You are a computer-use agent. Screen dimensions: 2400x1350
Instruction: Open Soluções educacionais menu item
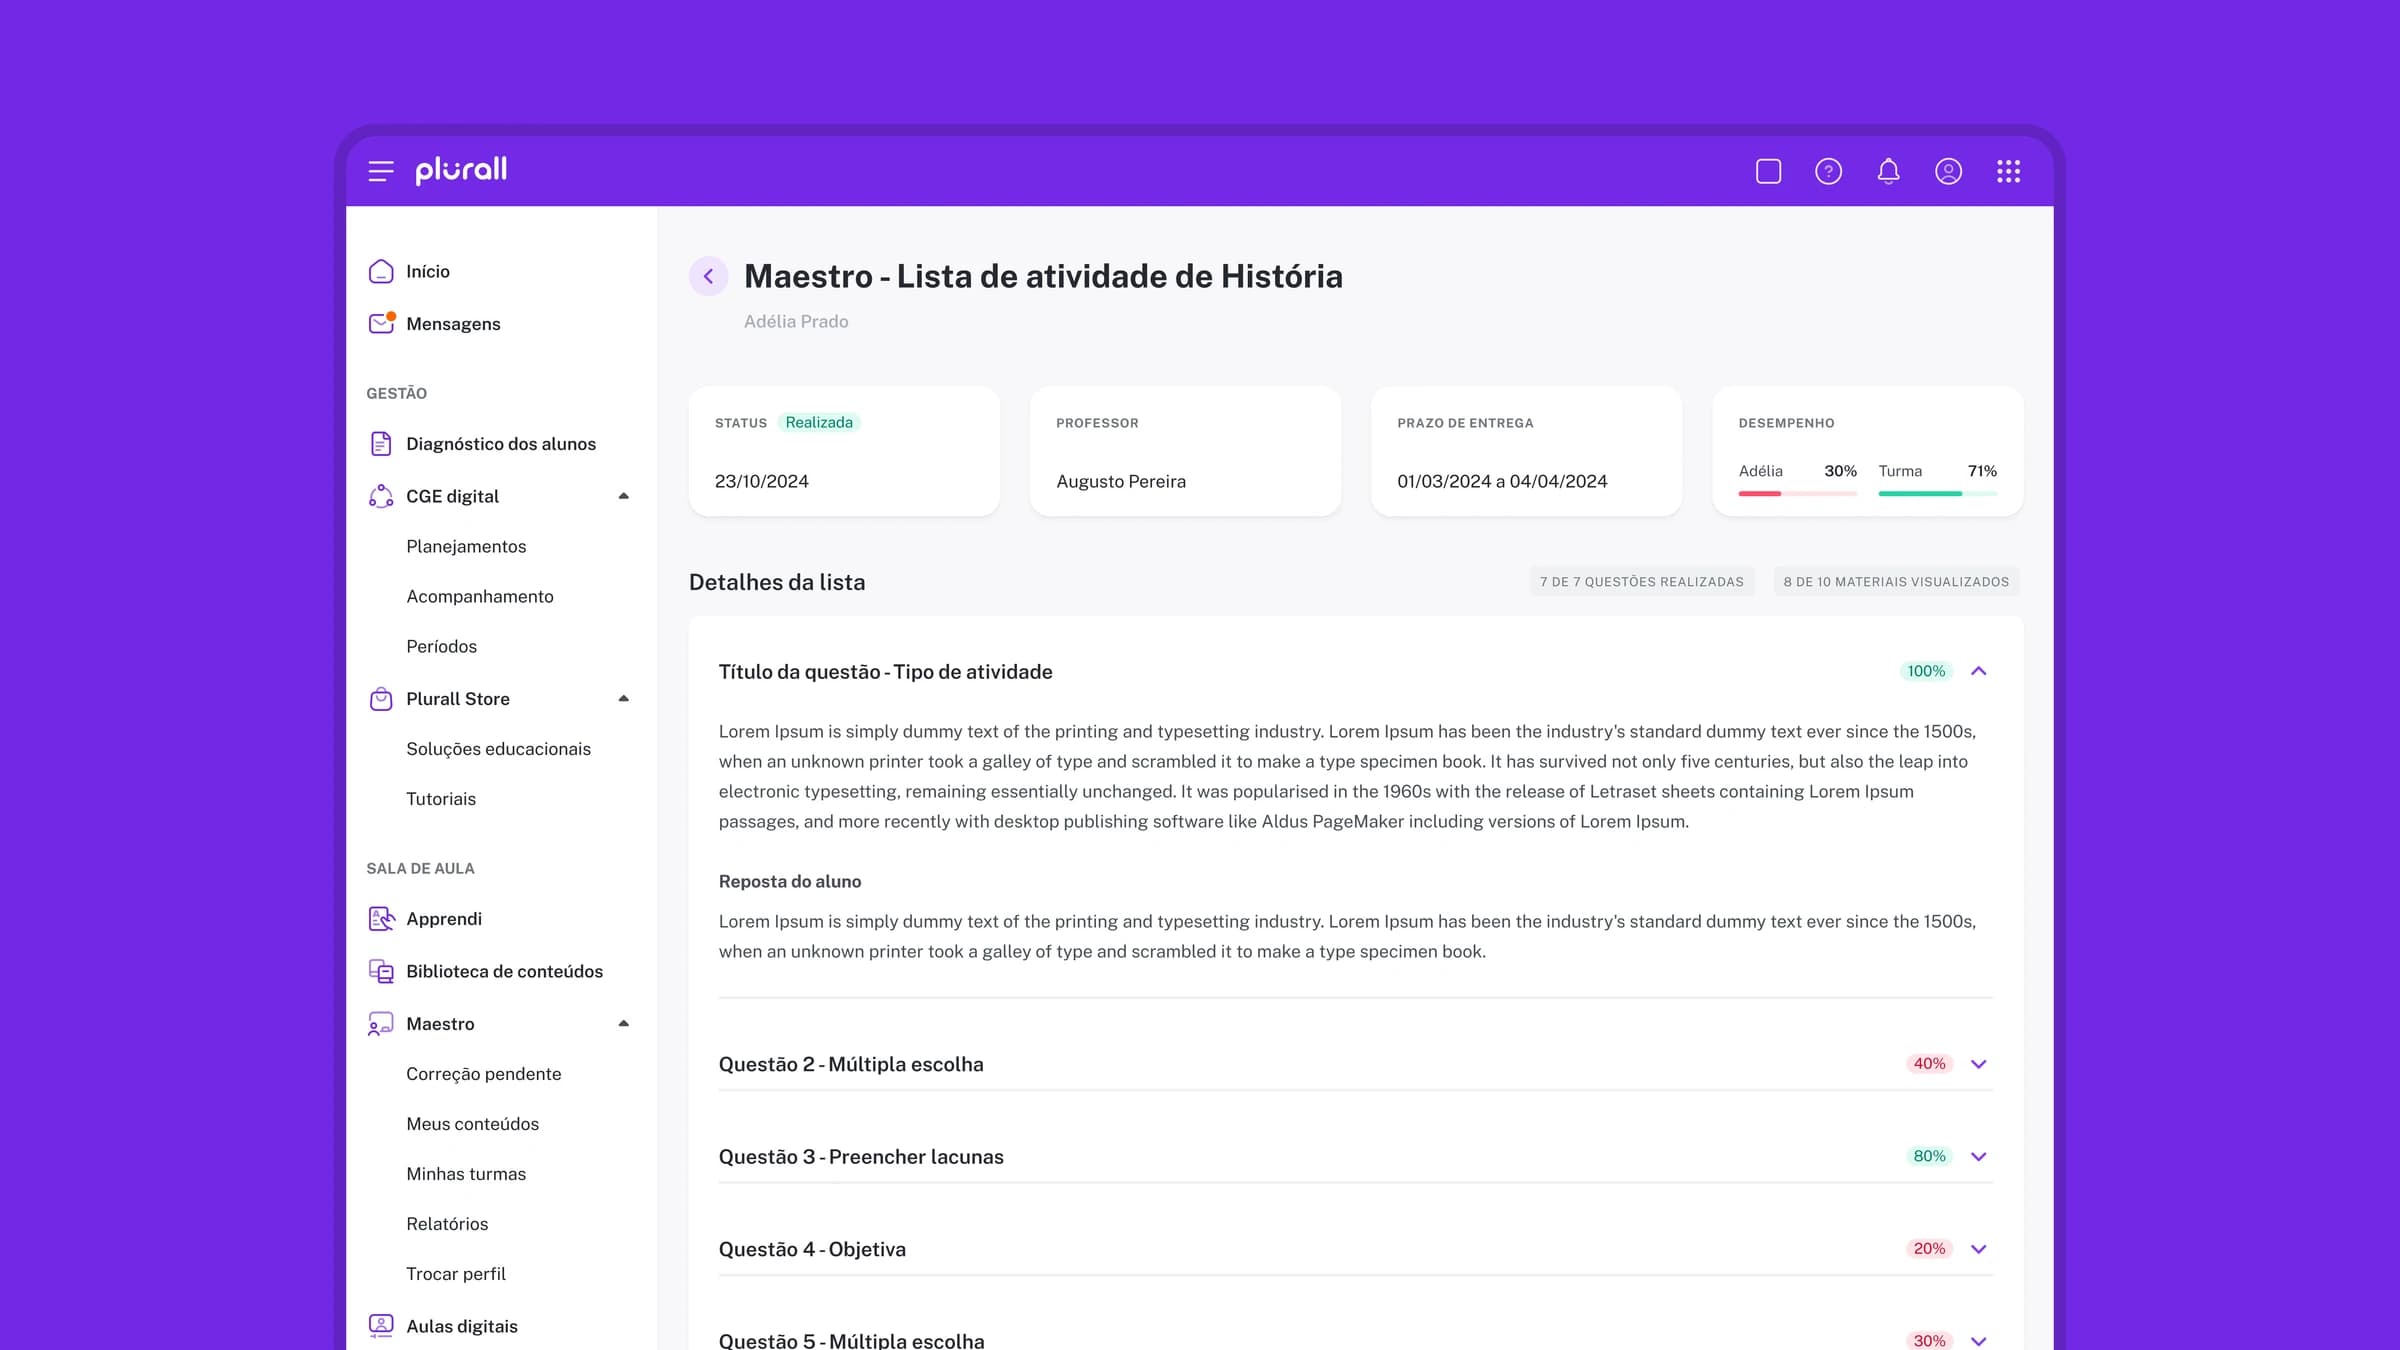tap(498, 749)
